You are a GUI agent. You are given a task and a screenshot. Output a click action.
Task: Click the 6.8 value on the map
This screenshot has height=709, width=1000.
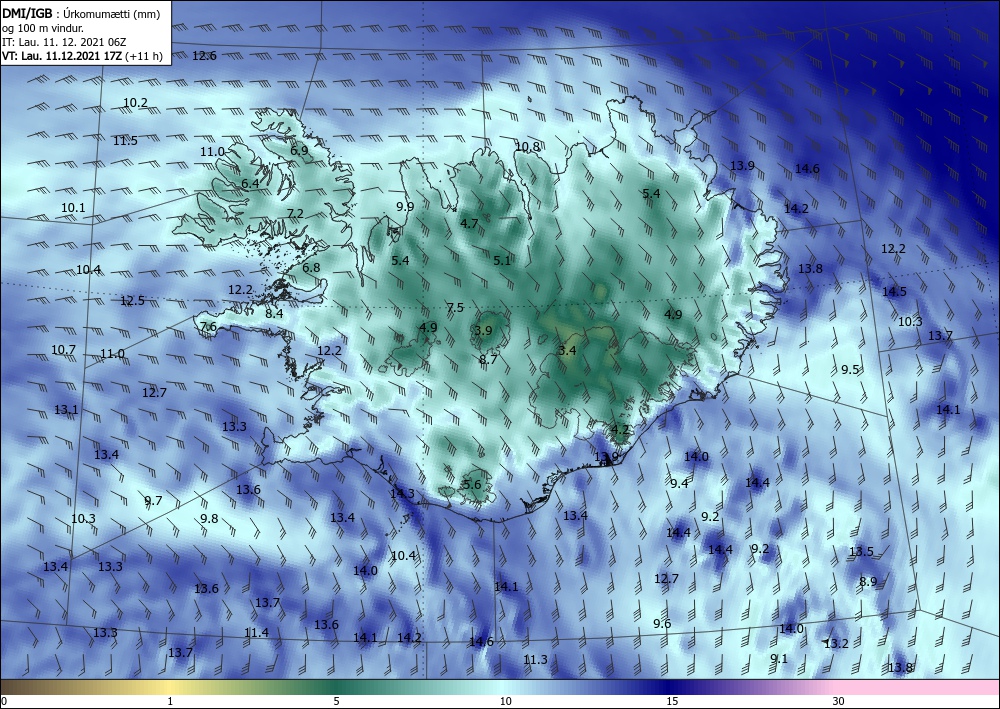tap(311, 268)
